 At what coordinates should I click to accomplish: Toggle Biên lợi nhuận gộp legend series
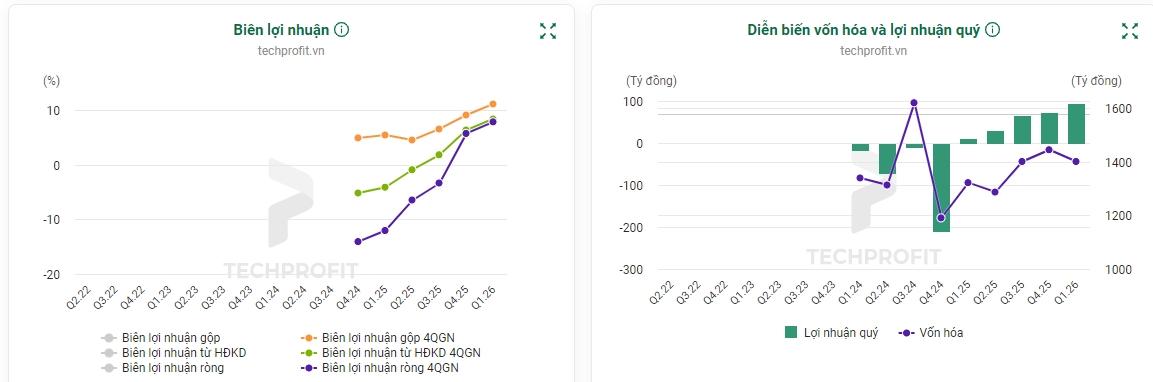pyautogui.click(x=160, y=338)
